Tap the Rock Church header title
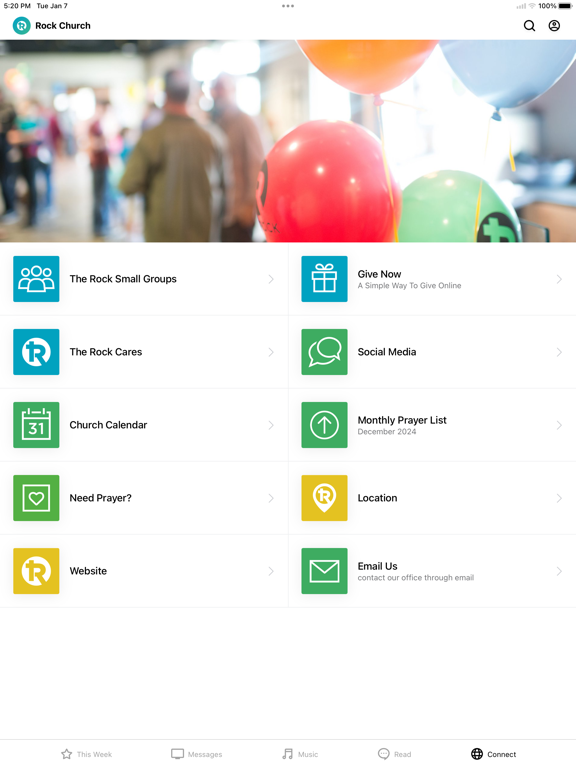Screen dimensions: 576x768 63,25
